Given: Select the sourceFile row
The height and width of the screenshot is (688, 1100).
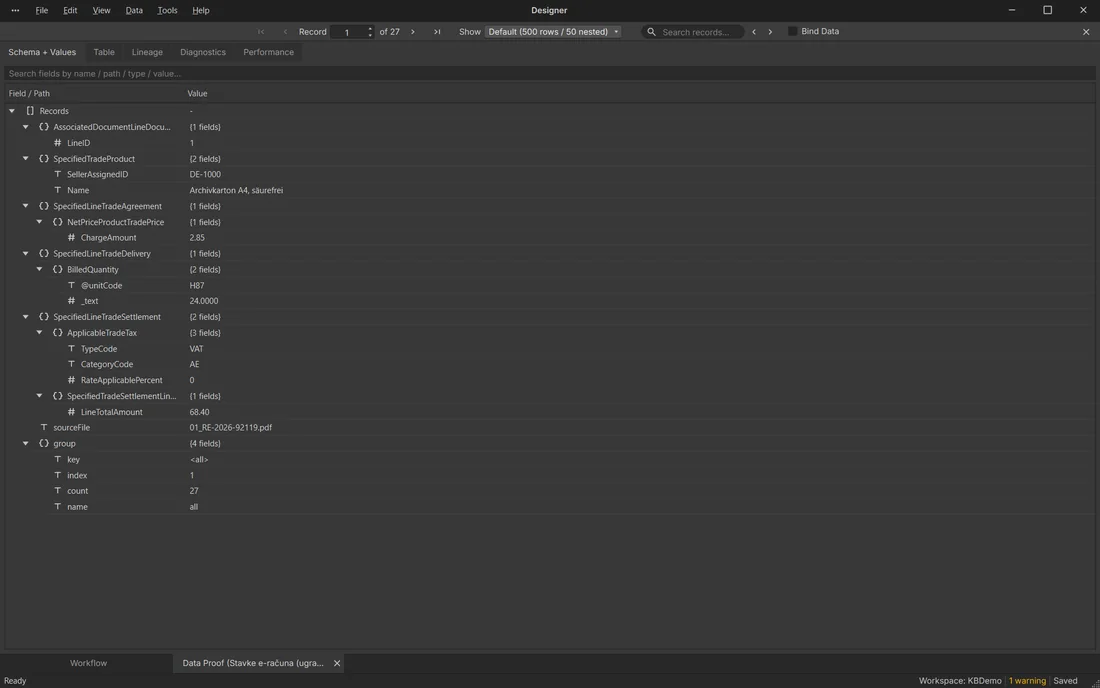Looking at the screenshot, I should tap(549, 427).
